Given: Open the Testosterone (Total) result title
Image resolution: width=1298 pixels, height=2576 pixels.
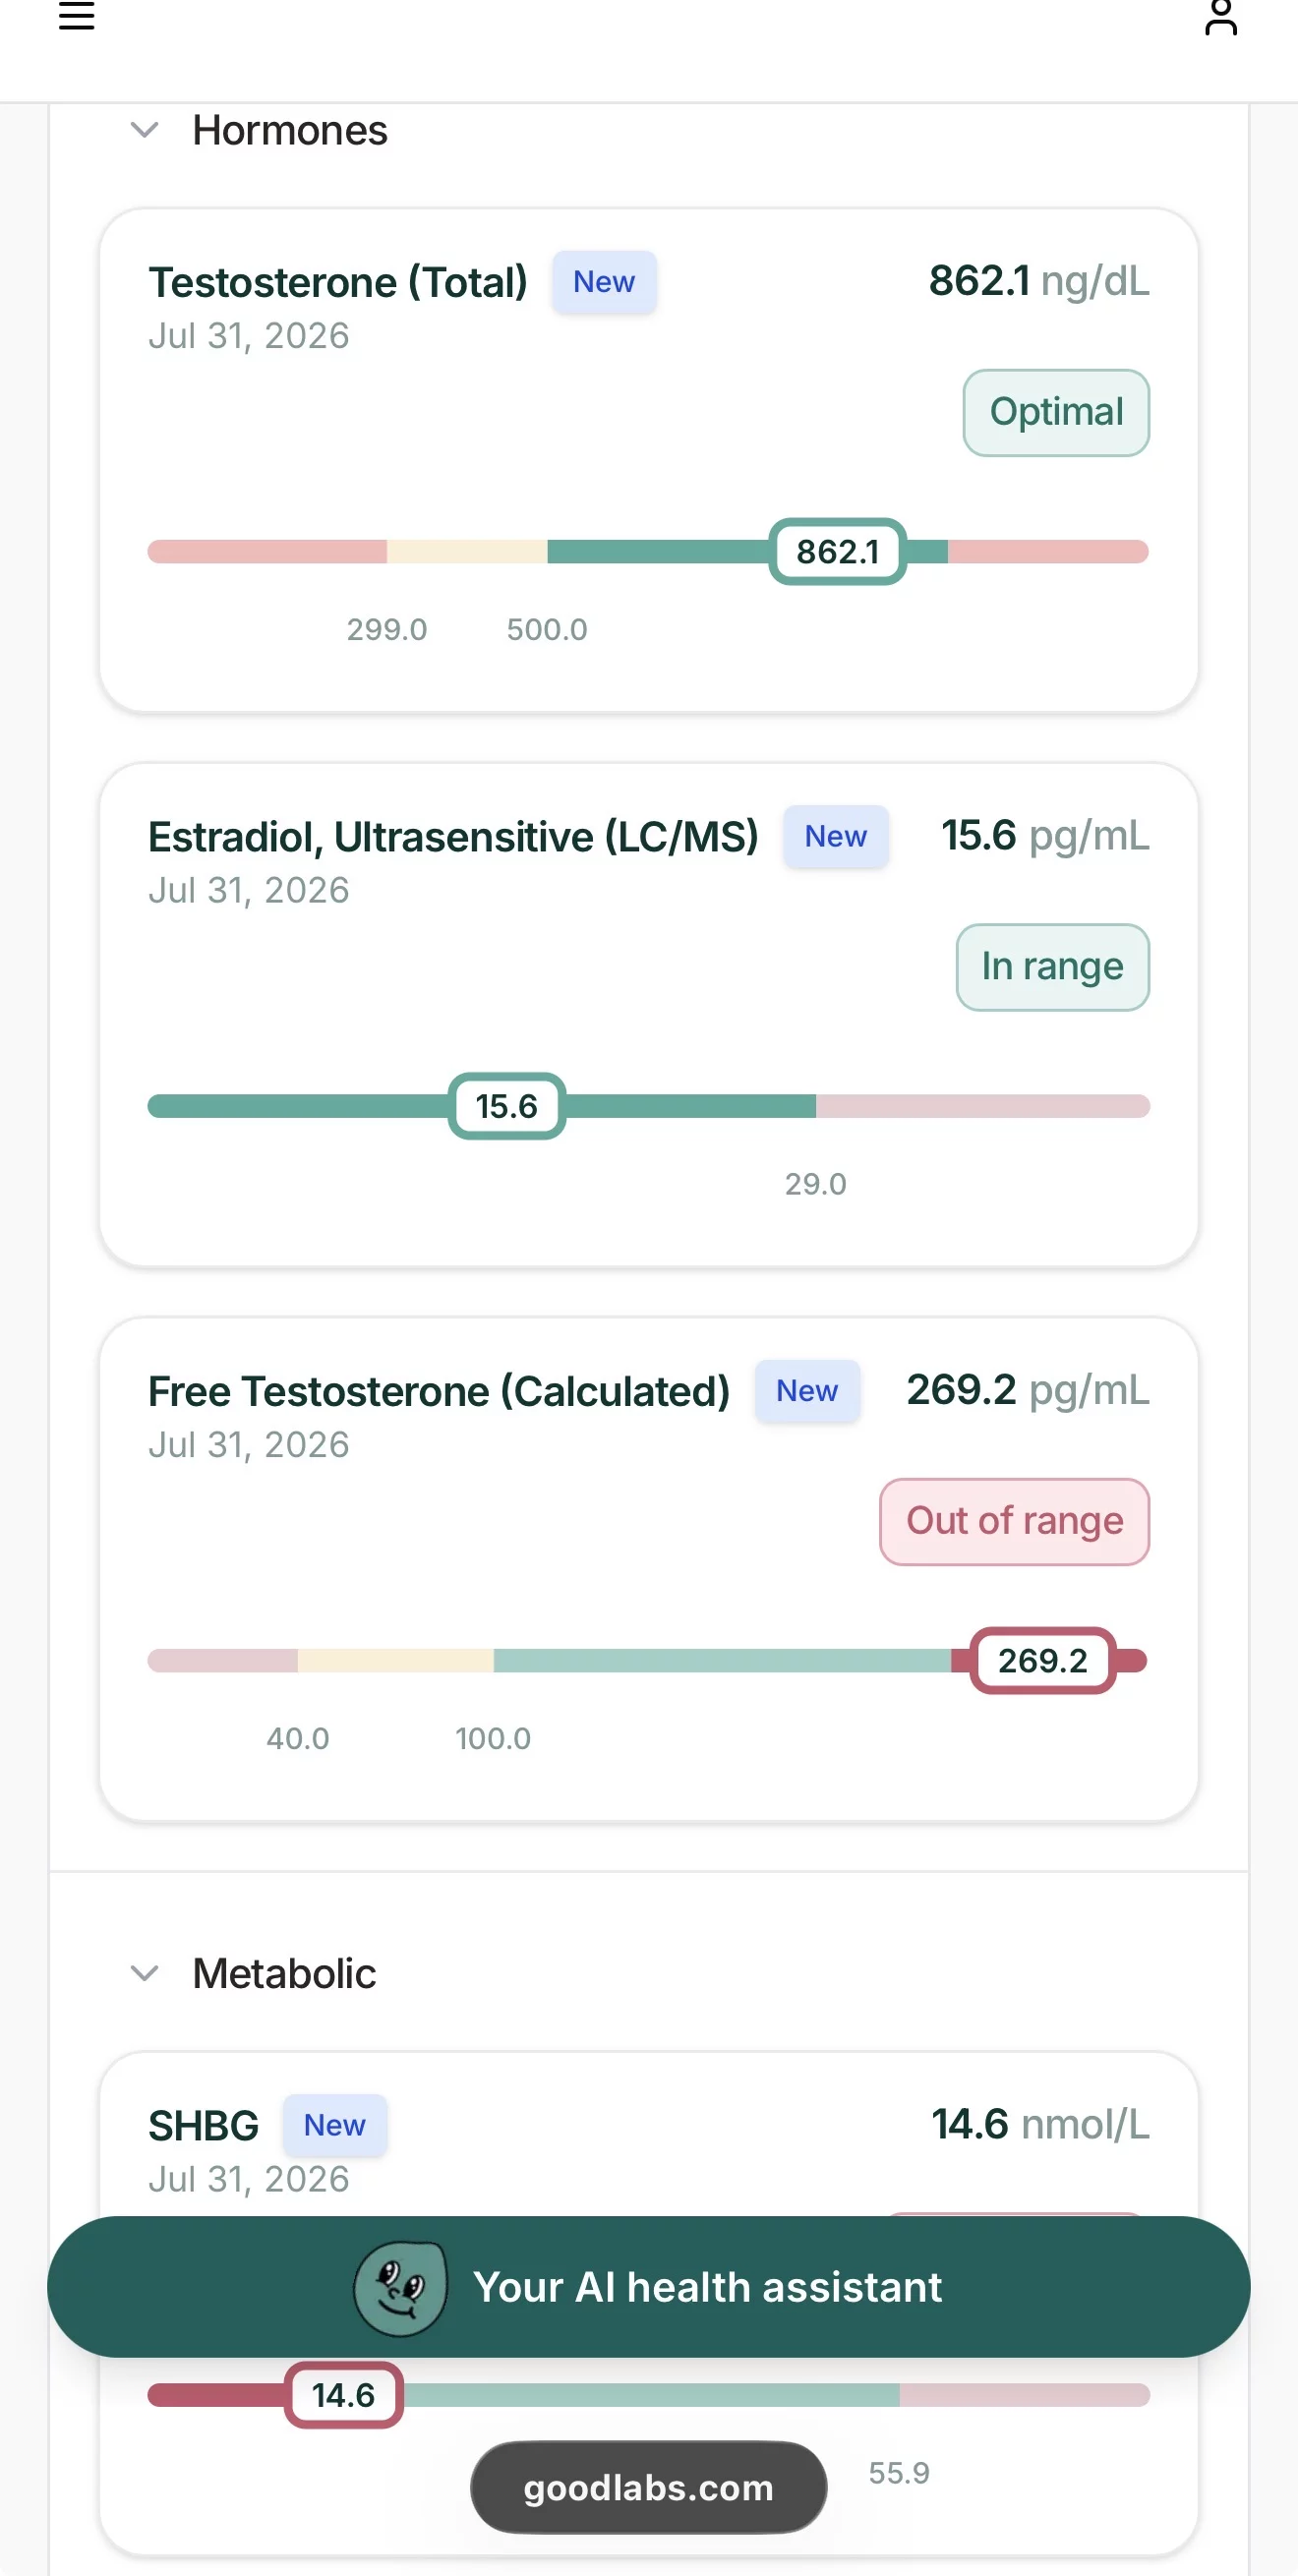Looking at the screenshot, I should point(338,282).
